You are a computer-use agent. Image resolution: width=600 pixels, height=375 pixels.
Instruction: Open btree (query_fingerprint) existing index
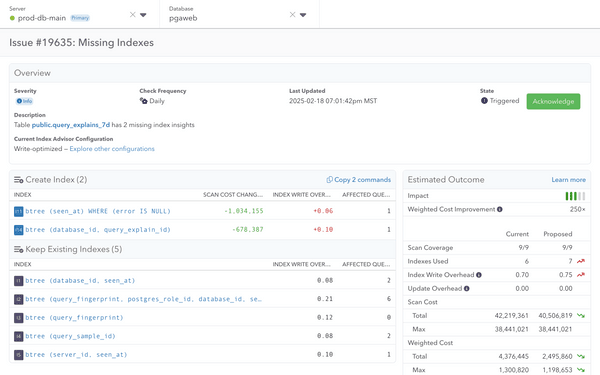[x=74, y=318]
